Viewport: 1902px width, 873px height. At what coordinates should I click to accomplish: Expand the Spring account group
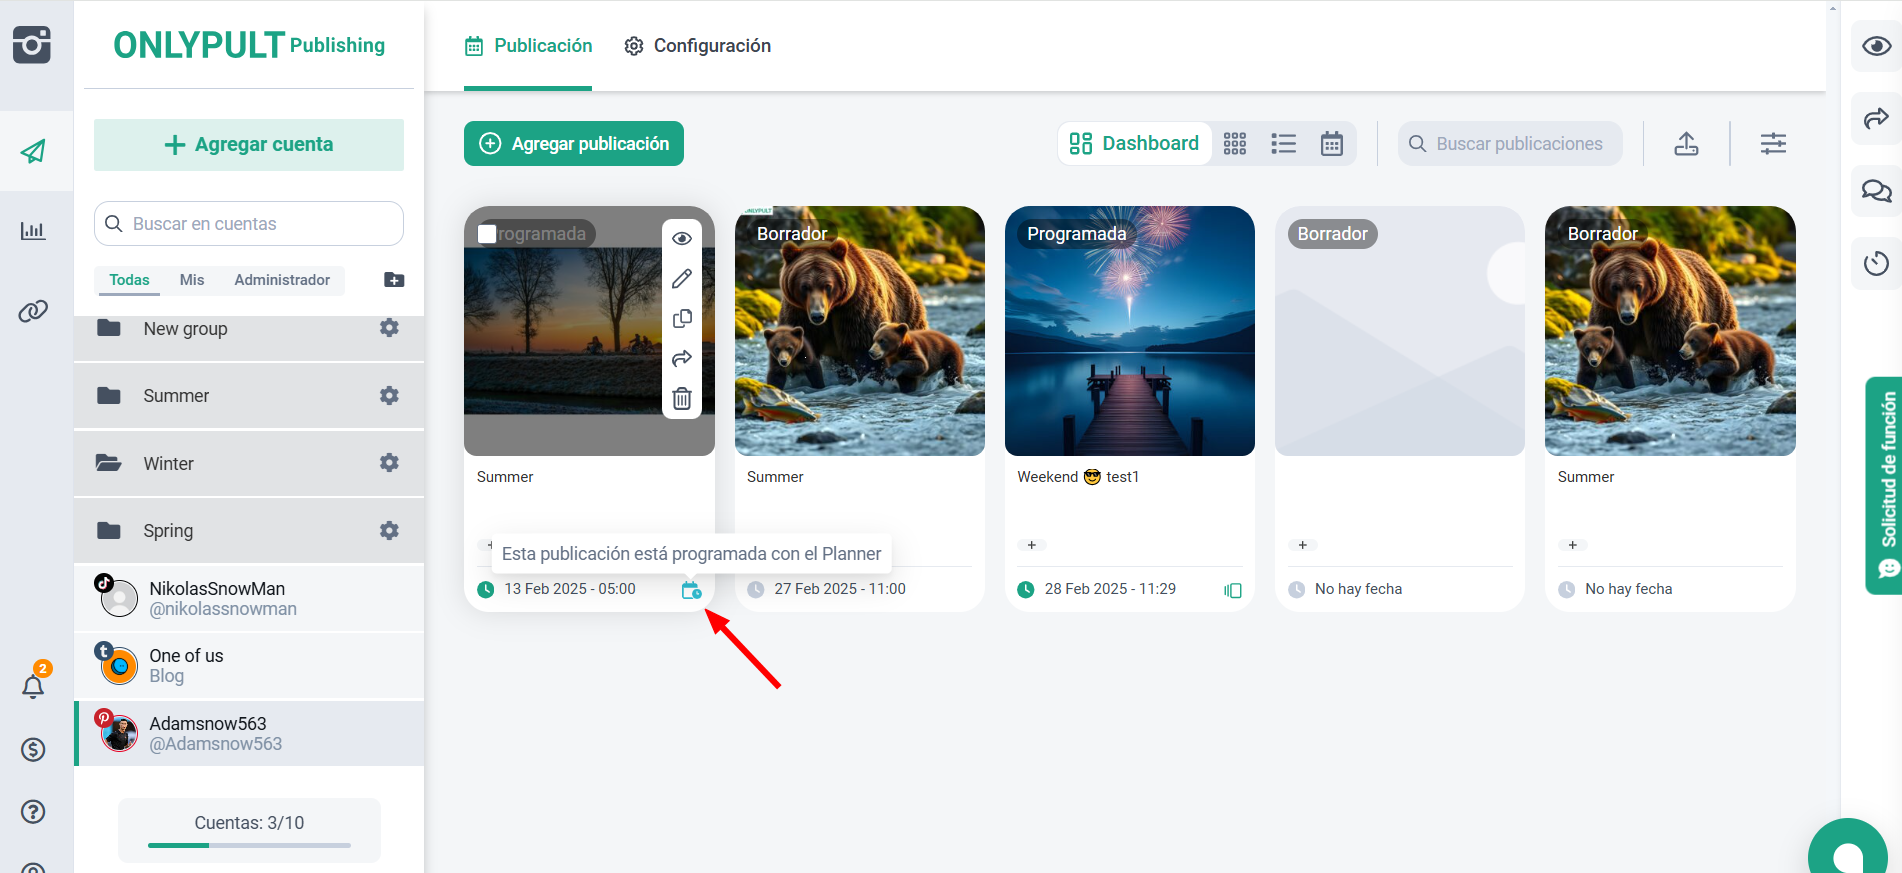tap(109, 531)
